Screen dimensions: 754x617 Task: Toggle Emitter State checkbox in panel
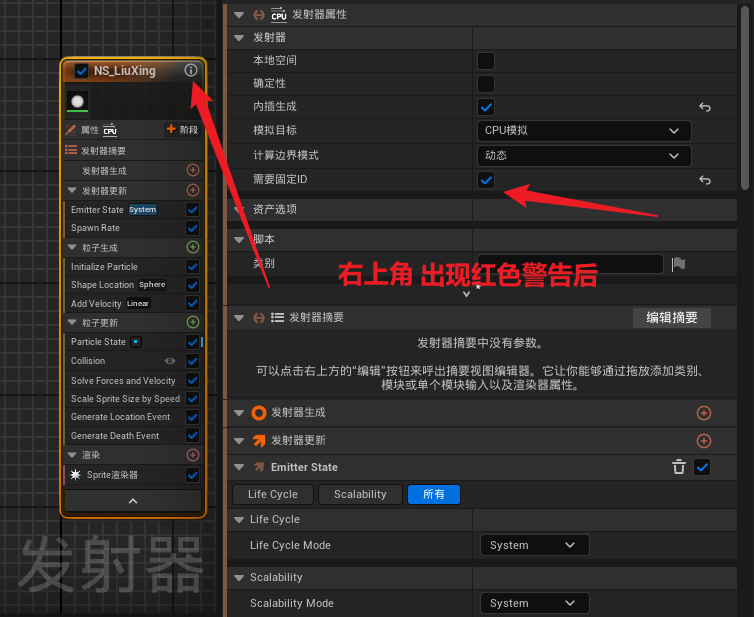pyautogui.click(x=702, y=467)
